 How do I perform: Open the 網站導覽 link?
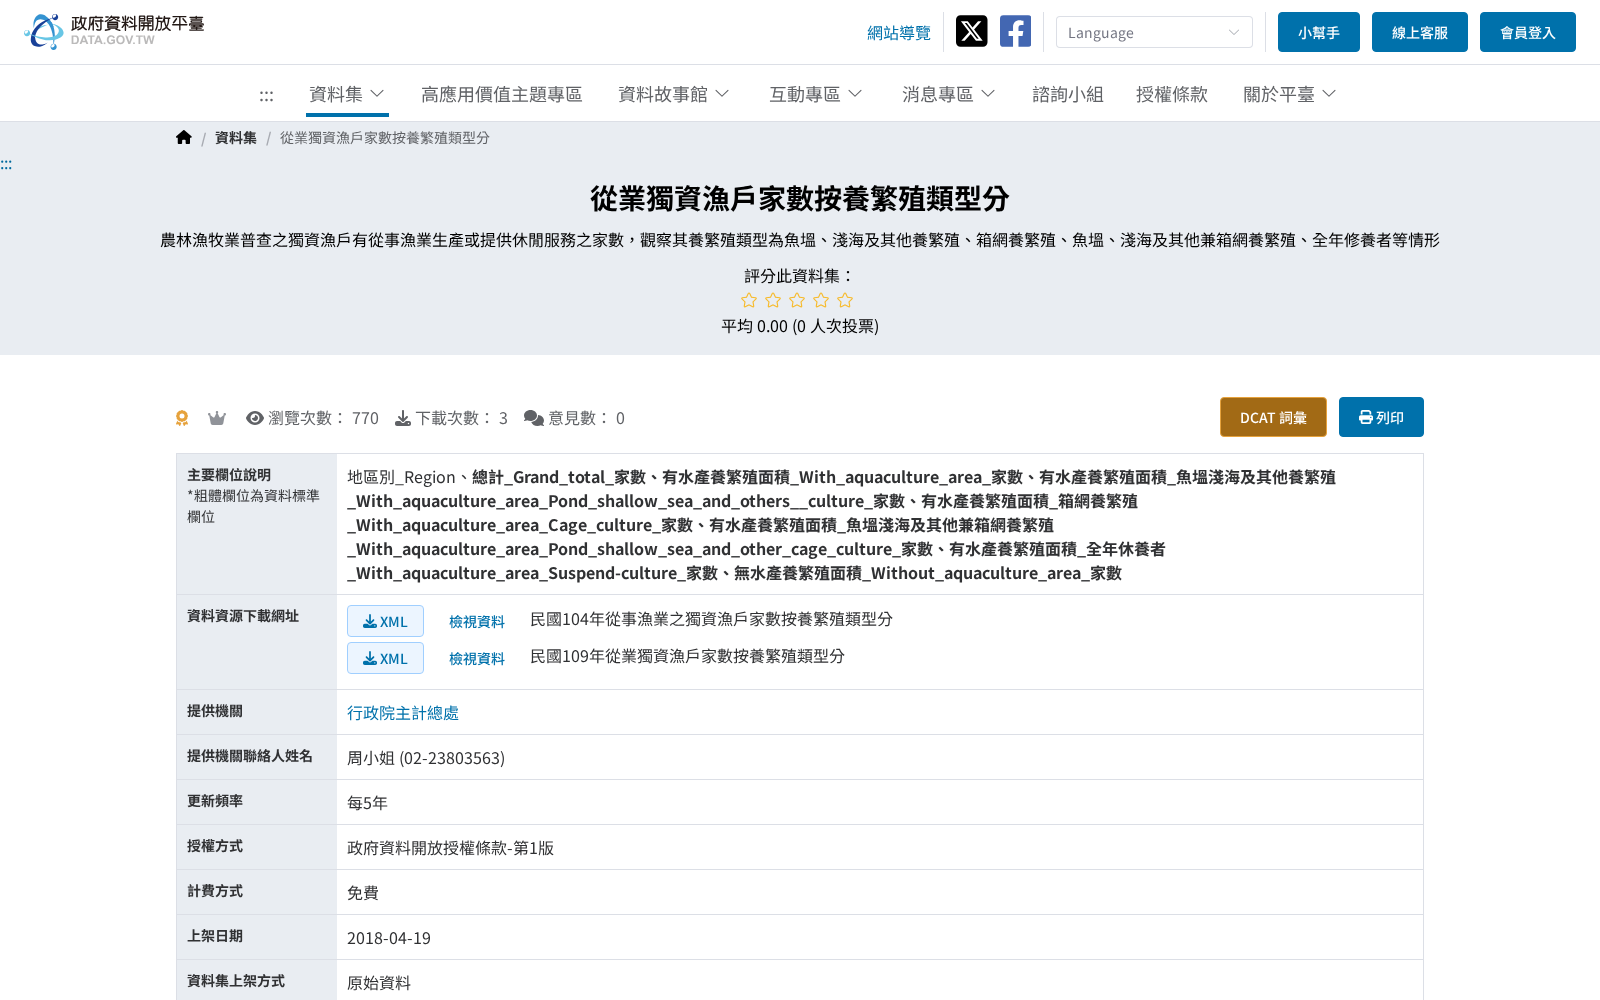(899, 33)
